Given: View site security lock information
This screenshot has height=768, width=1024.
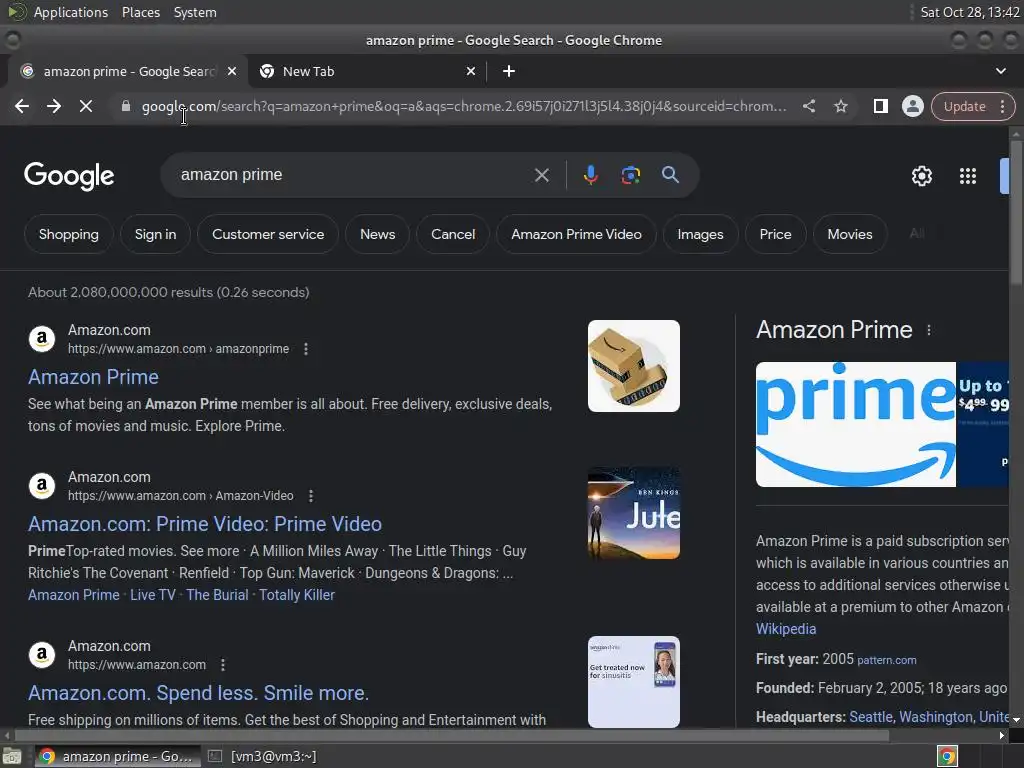Looking at the screenshot, I should pos(126,106).
